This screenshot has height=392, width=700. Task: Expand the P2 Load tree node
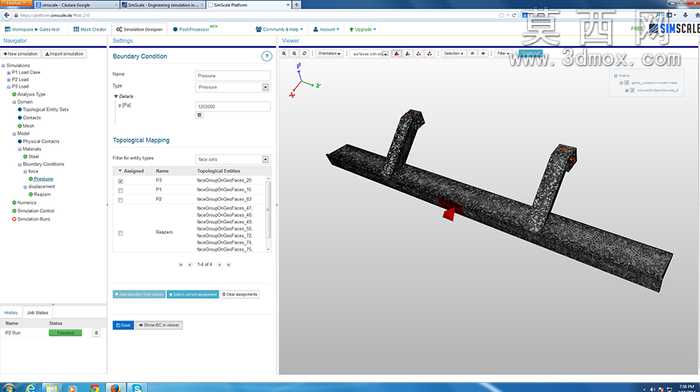click(8, 79)
